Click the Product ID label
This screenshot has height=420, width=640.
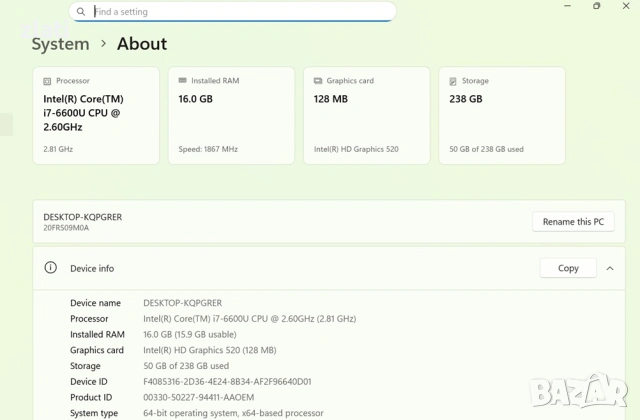(x=91, y=397)
